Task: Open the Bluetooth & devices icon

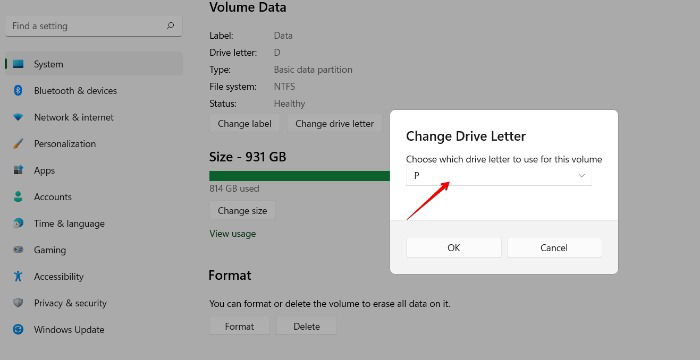Action: pyautogui.click(x=18, y=91)
